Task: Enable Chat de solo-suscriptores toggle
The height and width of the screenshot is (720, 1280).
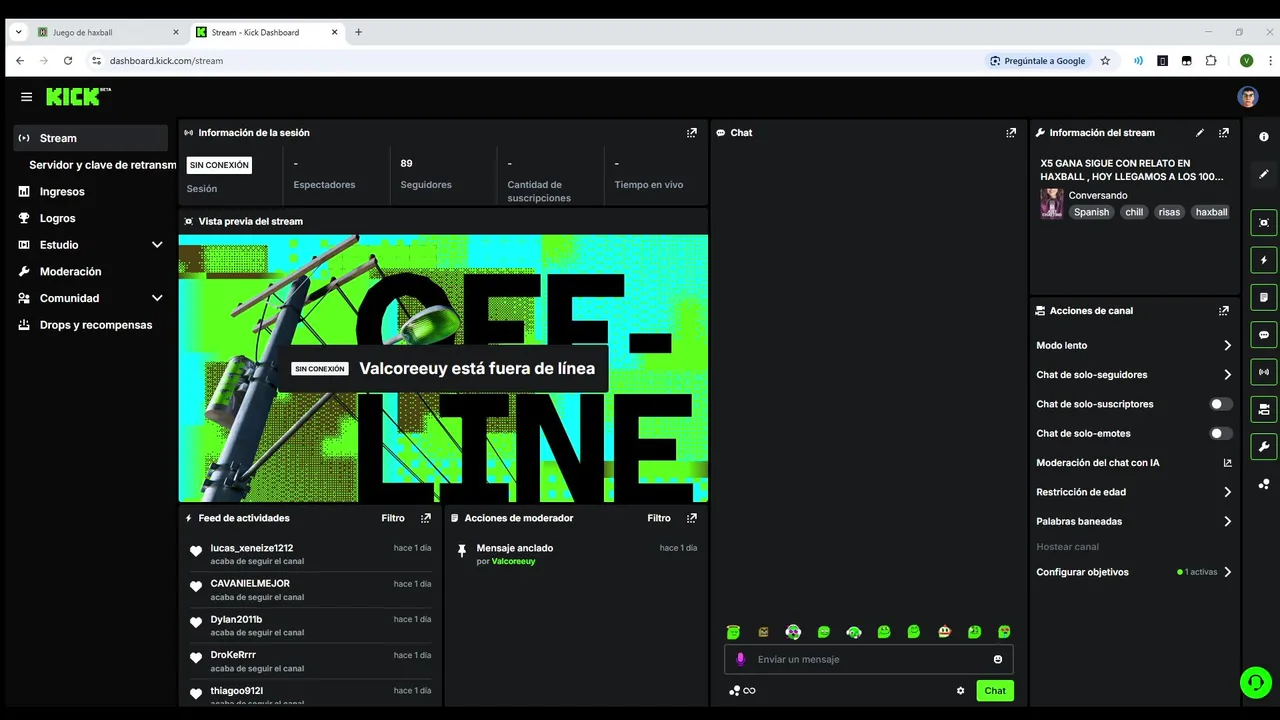Action: click(x=1221, y=404)
